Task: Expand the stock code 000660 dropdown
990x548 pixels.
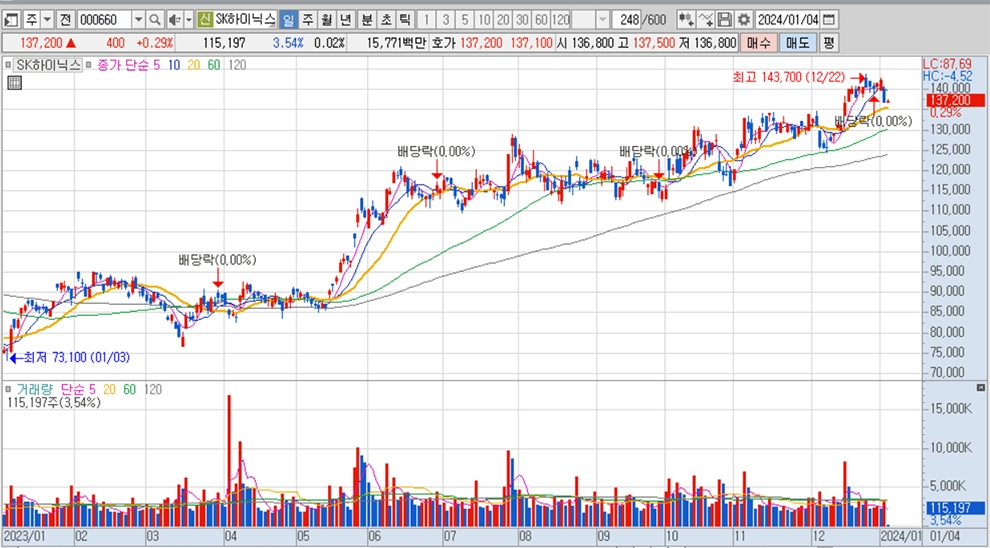Action: [138, 20]
